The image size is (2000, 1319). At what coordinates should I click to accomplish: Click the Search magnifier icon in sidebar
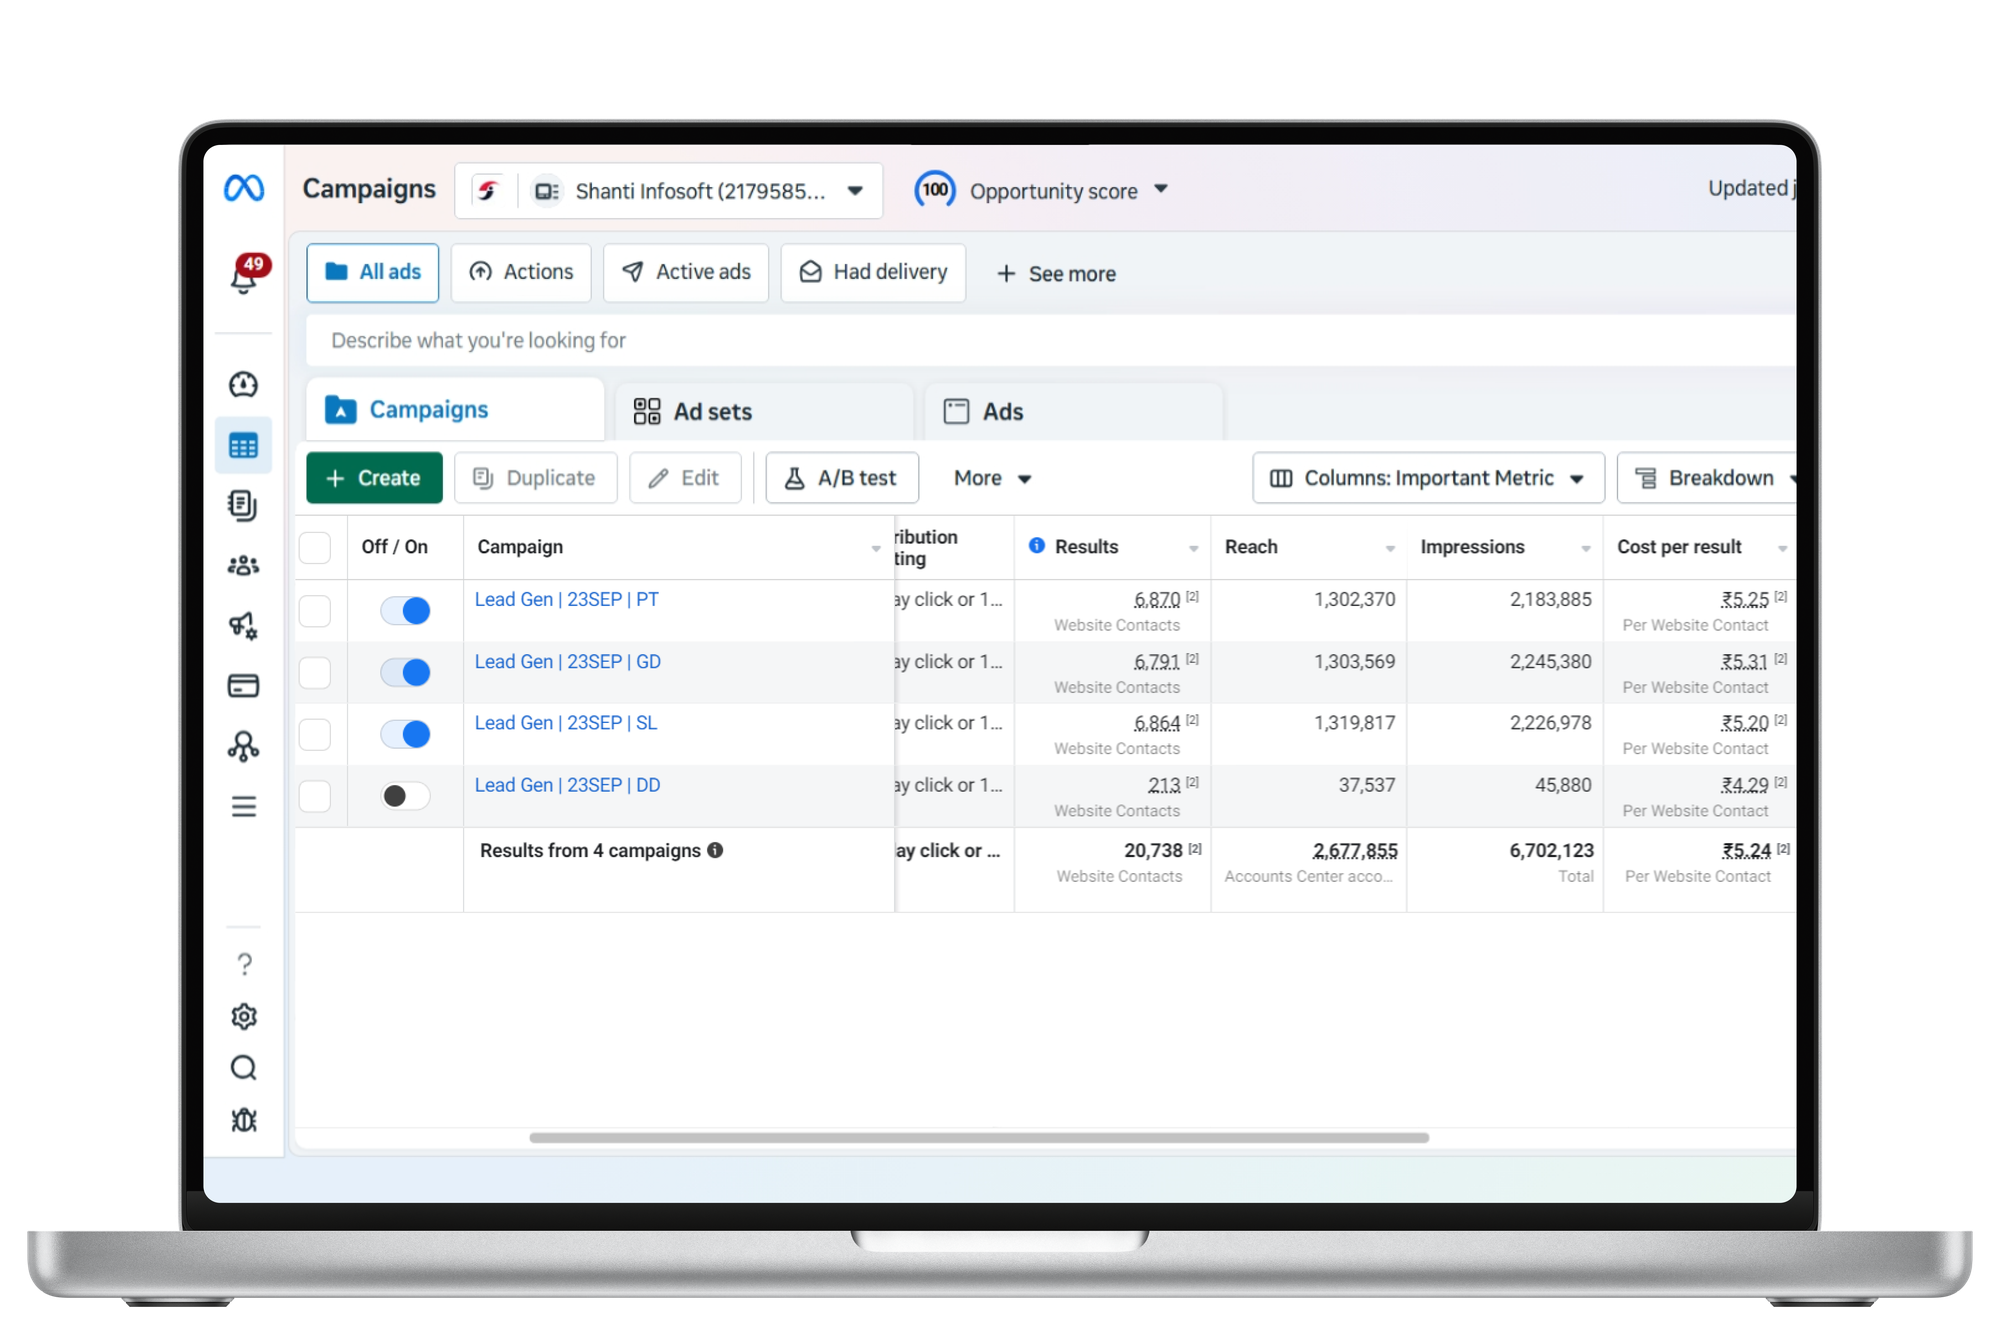coord(244,1068)
